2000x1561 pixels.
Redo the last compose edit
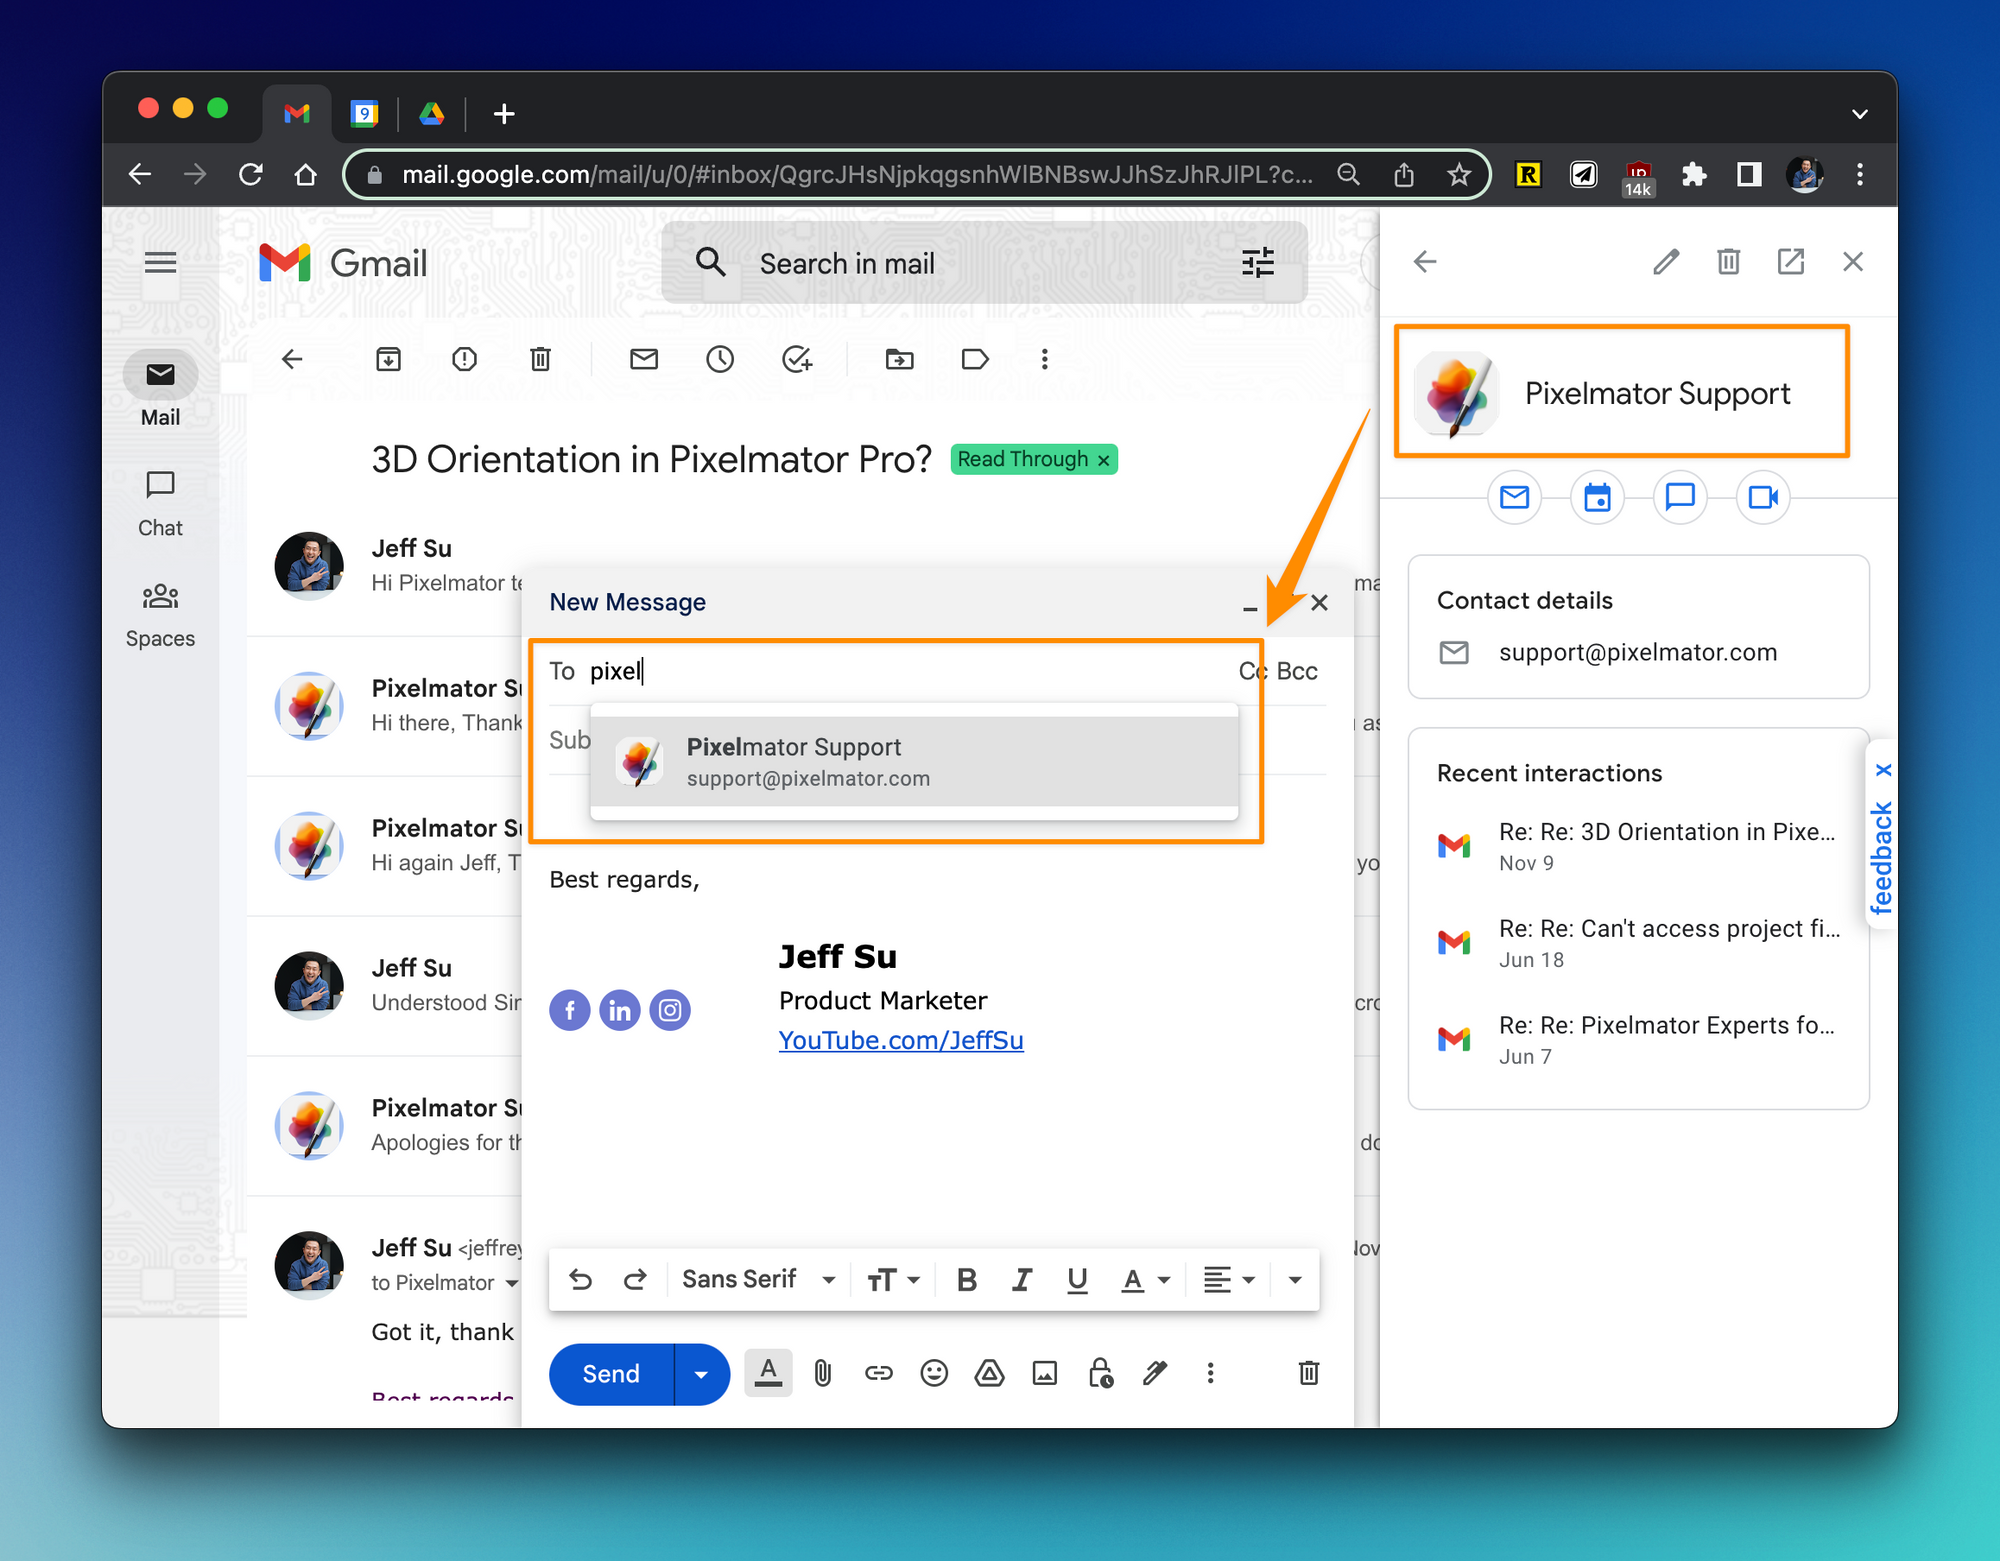[635, 1280]
